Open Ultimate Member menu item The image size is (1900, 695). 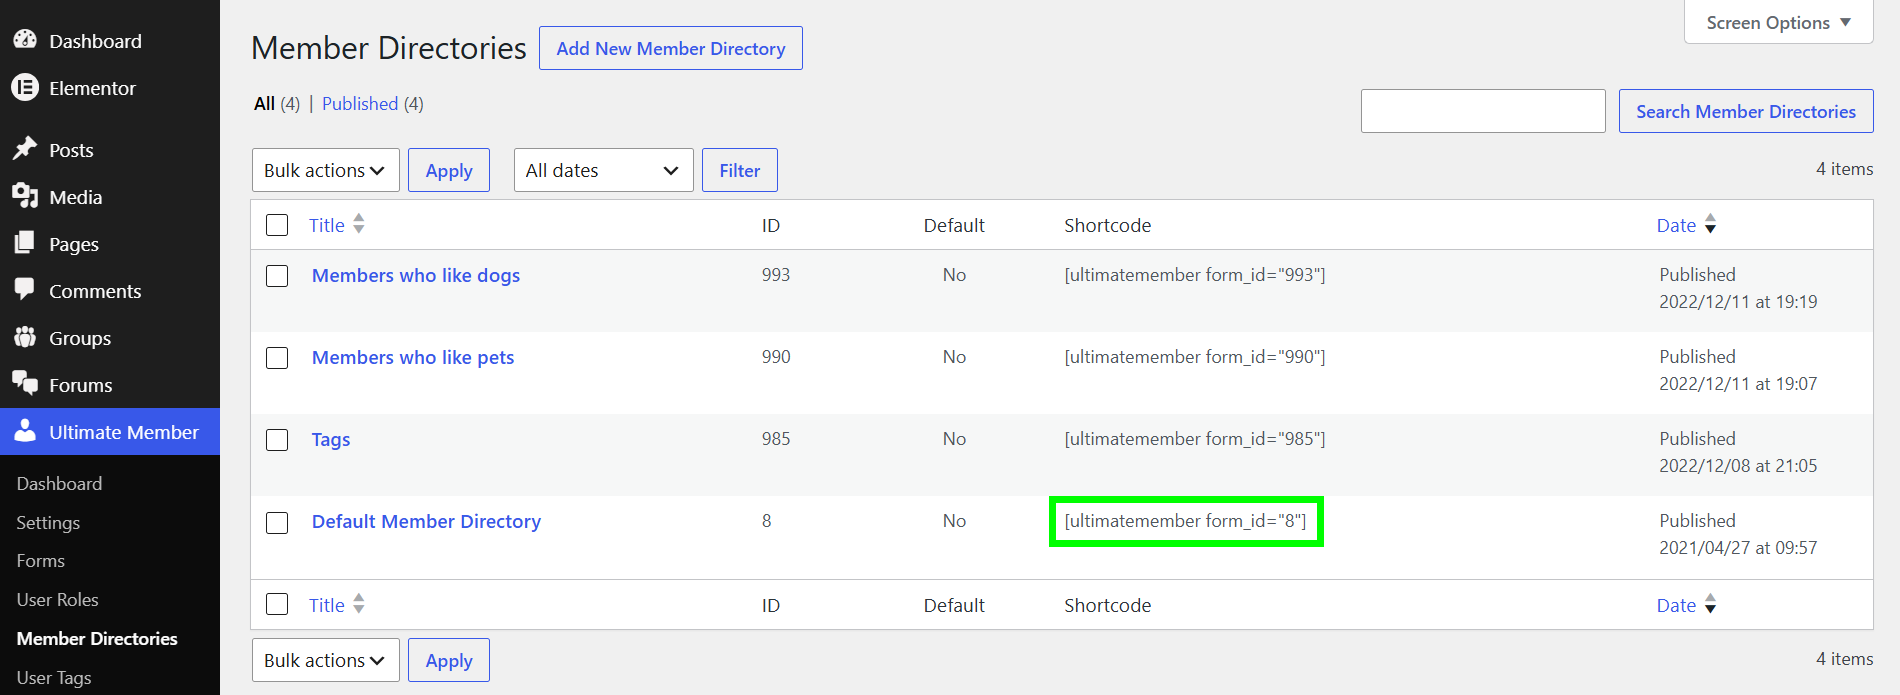110,432
